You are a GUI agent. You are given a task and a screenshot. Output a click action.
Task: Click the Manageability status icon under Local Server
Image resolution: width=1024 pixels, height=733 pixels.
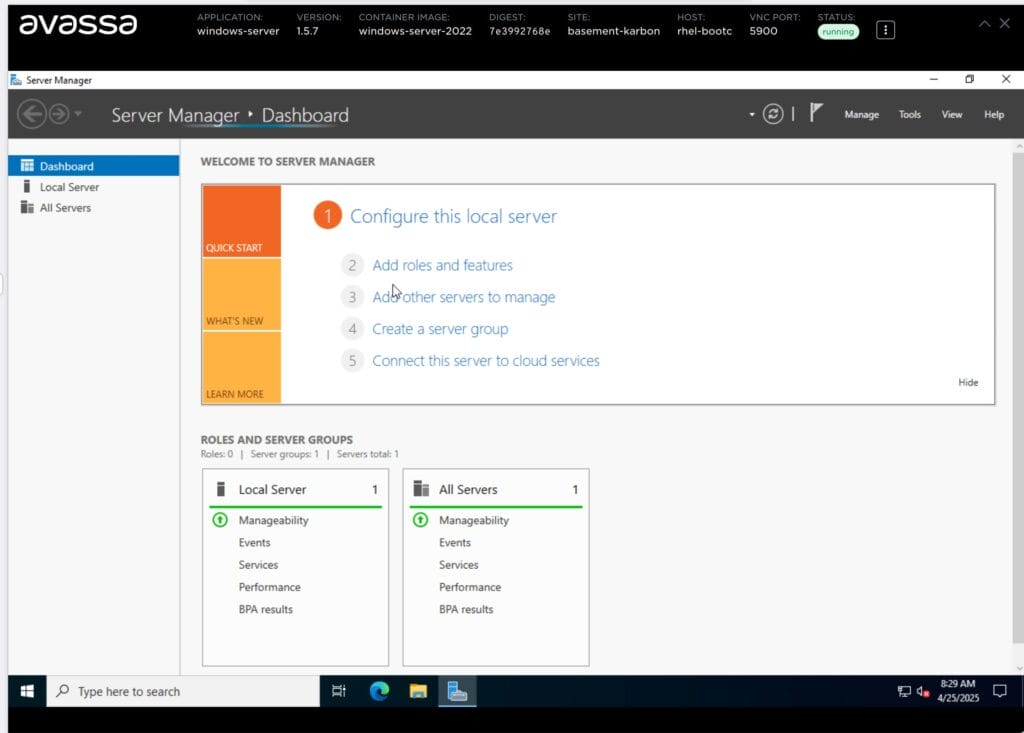[222, 520]
